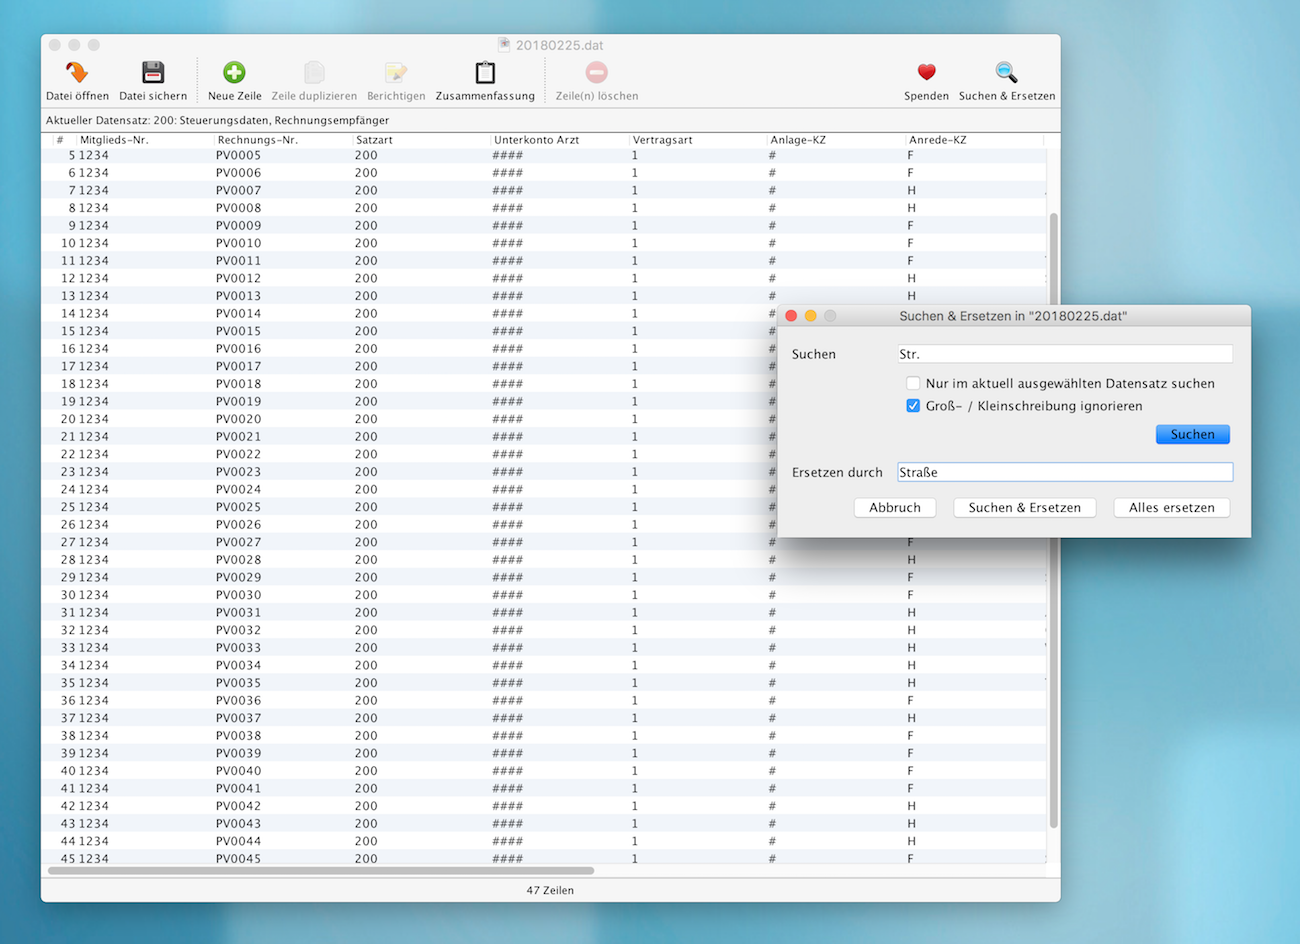Image resolution: width=1300 pixels, height=944 pixels.
Task: Select cell PV0010
Action: [x=238, y=243]
